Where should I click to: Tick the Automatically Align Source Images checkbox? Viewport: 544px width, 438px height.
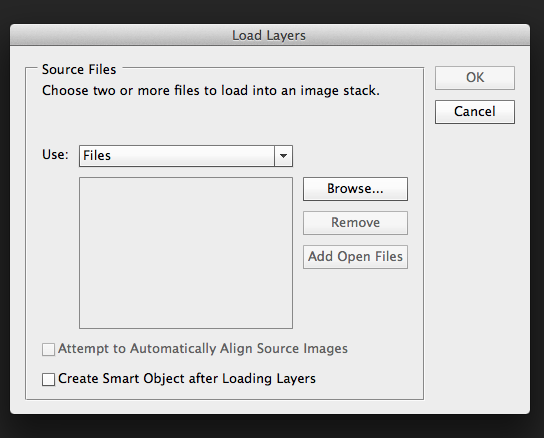click(48, 349)
